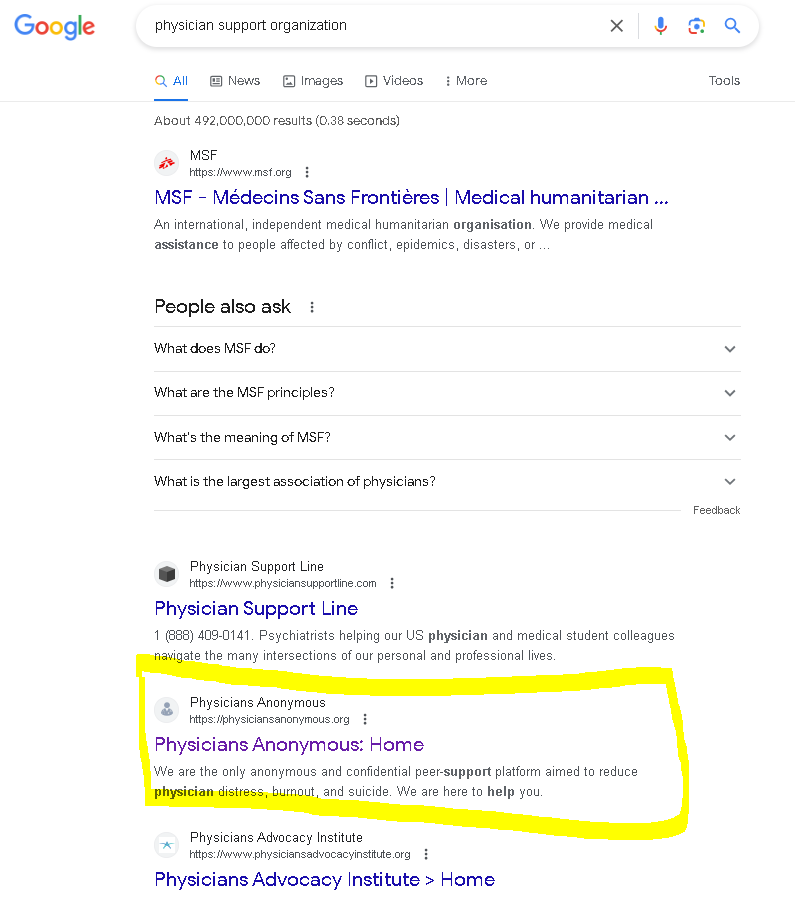Click the Physicians Anonymous favicon
Screen dimensions: 795x898
(x=167, y=710)
